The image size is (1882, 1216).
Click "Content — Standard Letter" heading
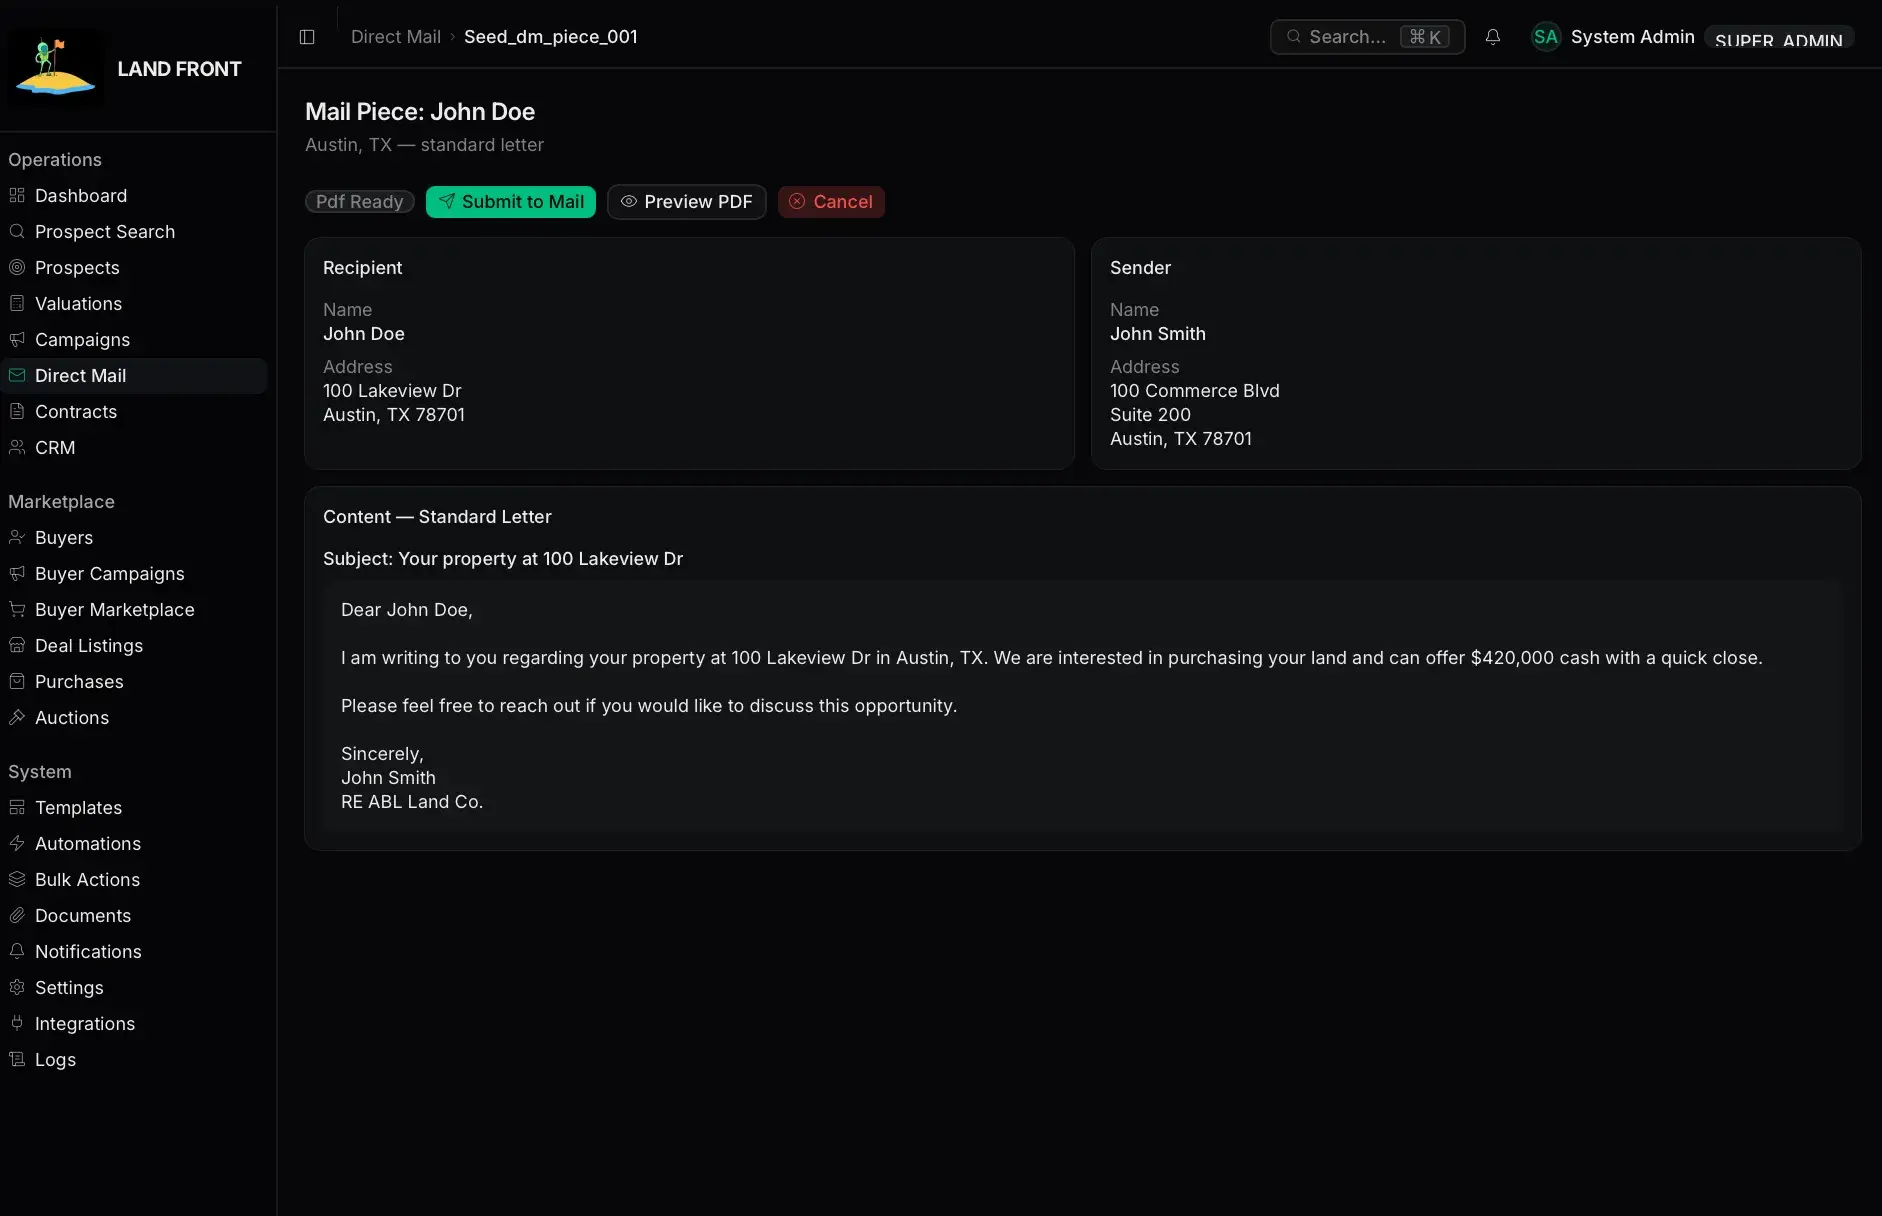(437, 517)
